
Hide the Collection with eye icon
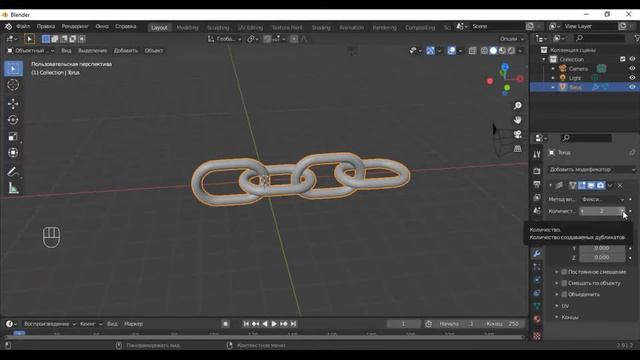(x=632, y=59)
